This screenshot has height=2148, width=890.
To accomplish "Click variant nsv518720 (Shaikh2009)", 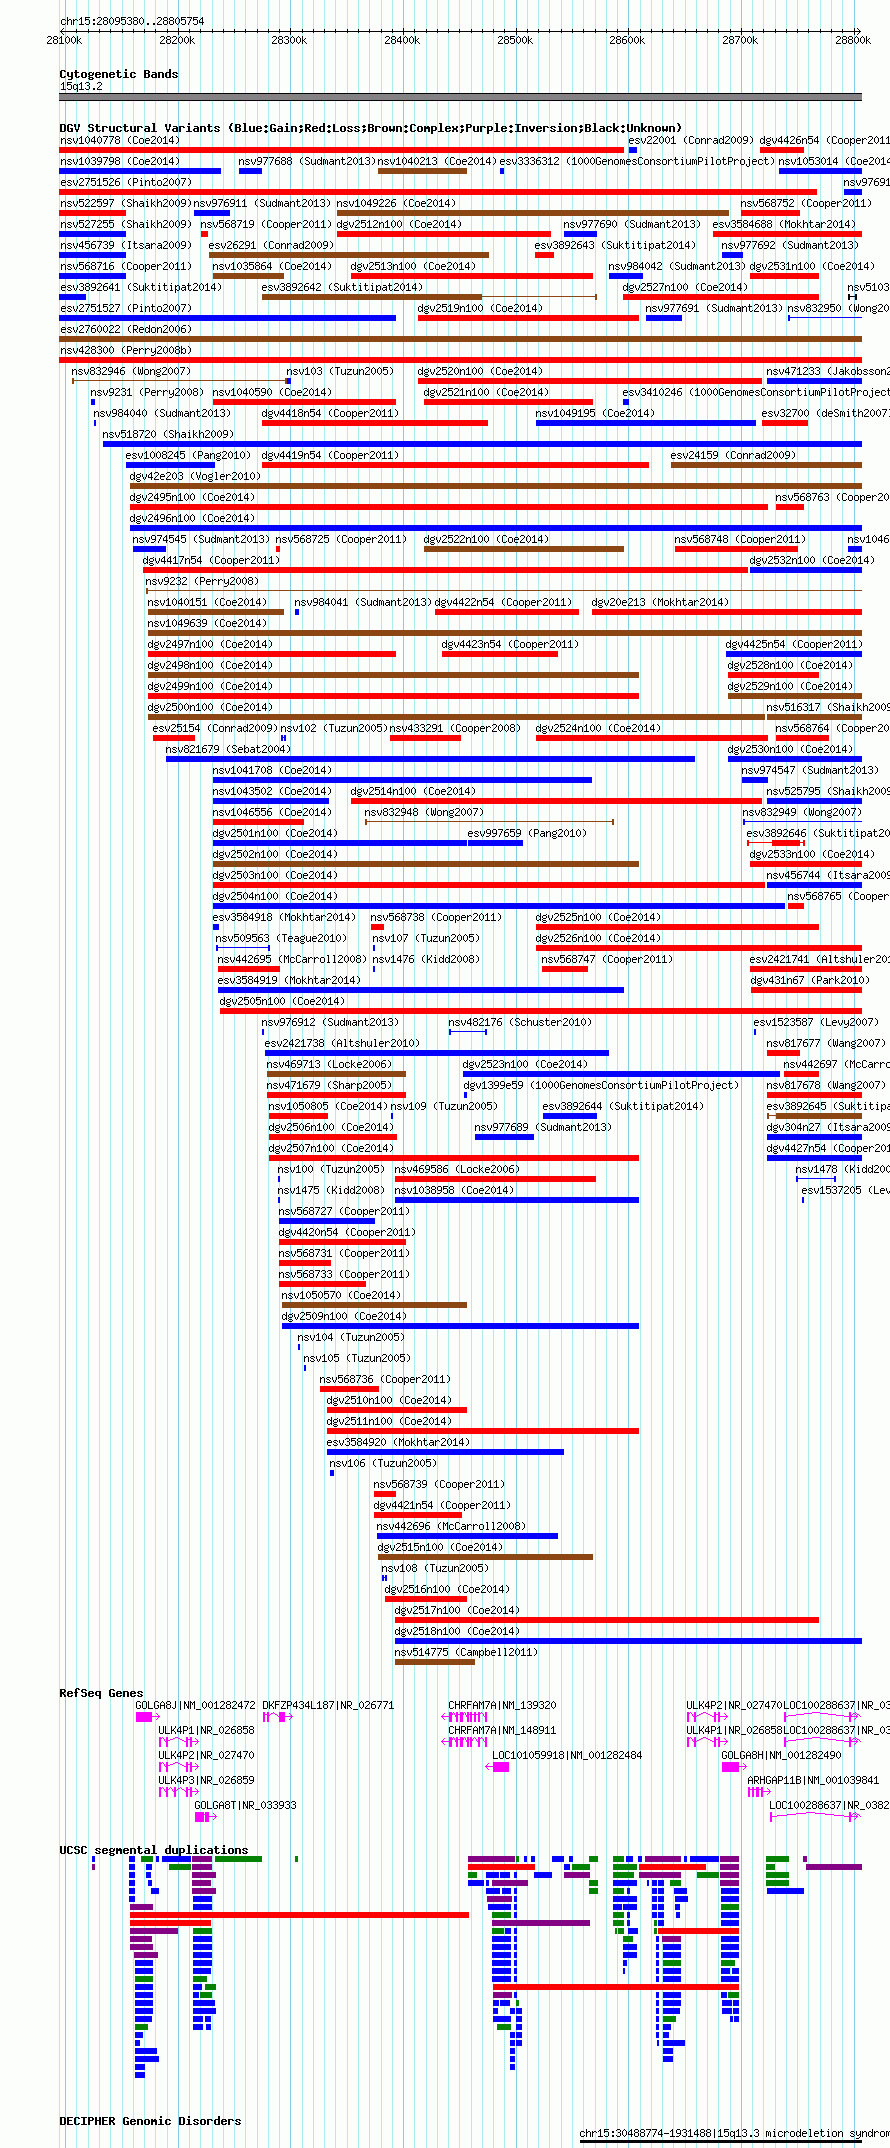I will 482,444.
